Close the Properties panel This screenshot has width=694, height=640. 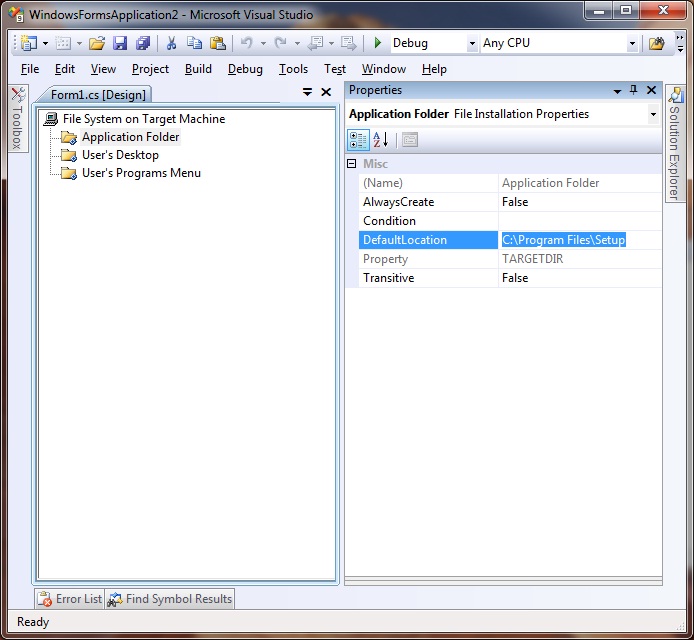(x=652, y=90)
